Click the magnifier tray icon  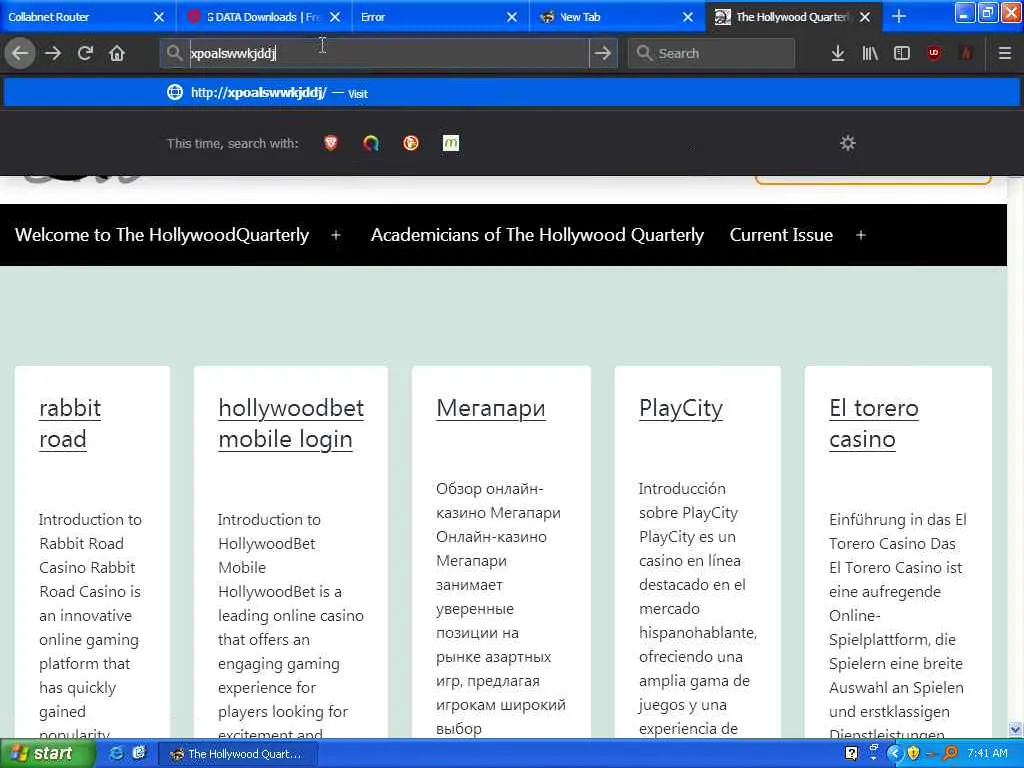point(950,754)
